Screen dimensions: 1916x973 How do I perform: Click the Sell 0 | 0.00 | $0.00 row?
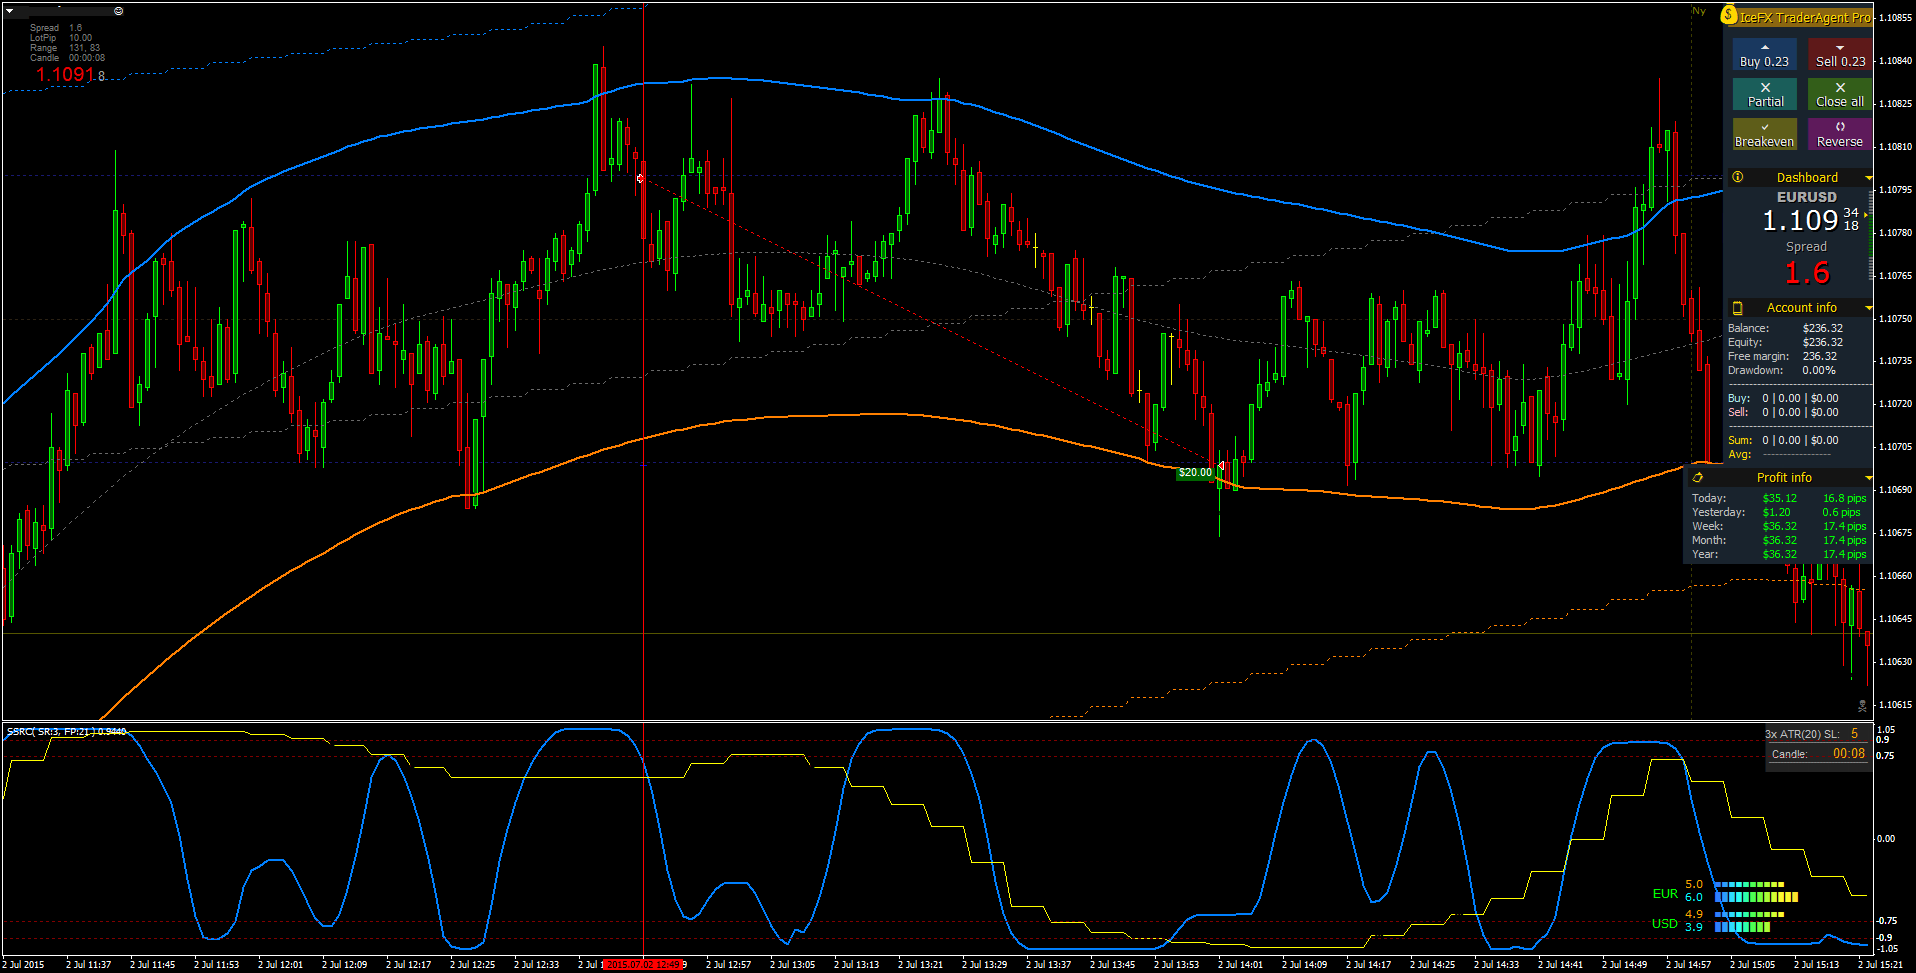[x=1784, y=412]
